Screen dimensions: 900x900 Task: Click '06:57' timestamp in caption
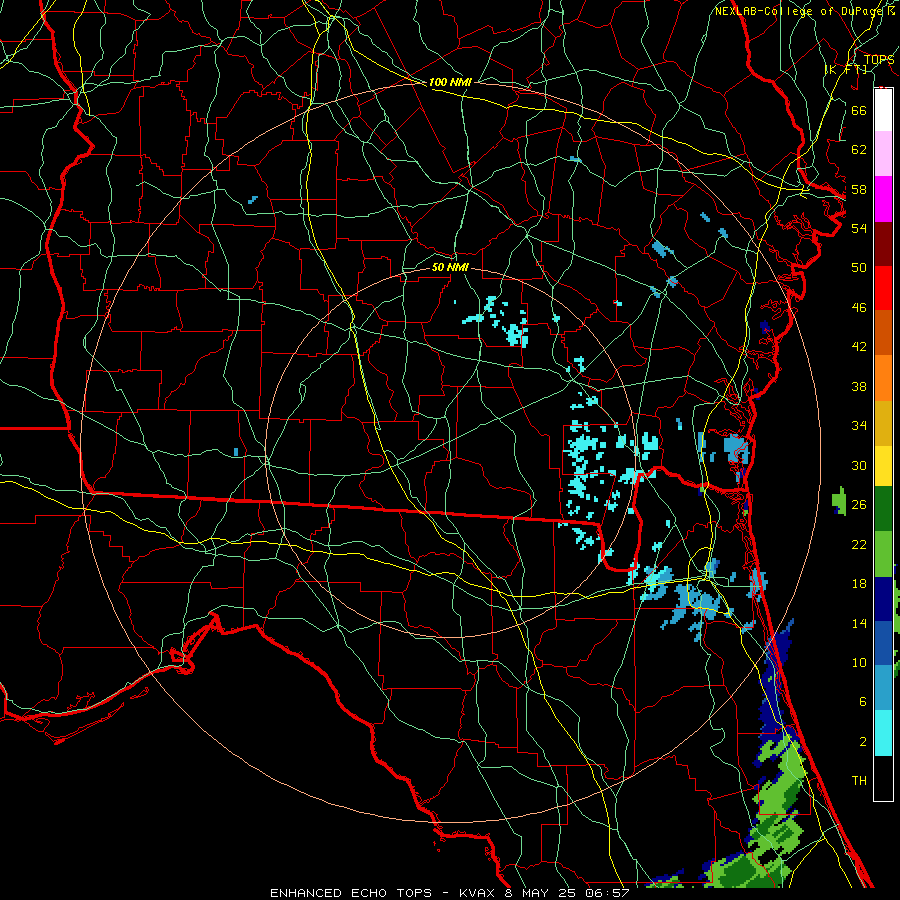tap(607, 893)
